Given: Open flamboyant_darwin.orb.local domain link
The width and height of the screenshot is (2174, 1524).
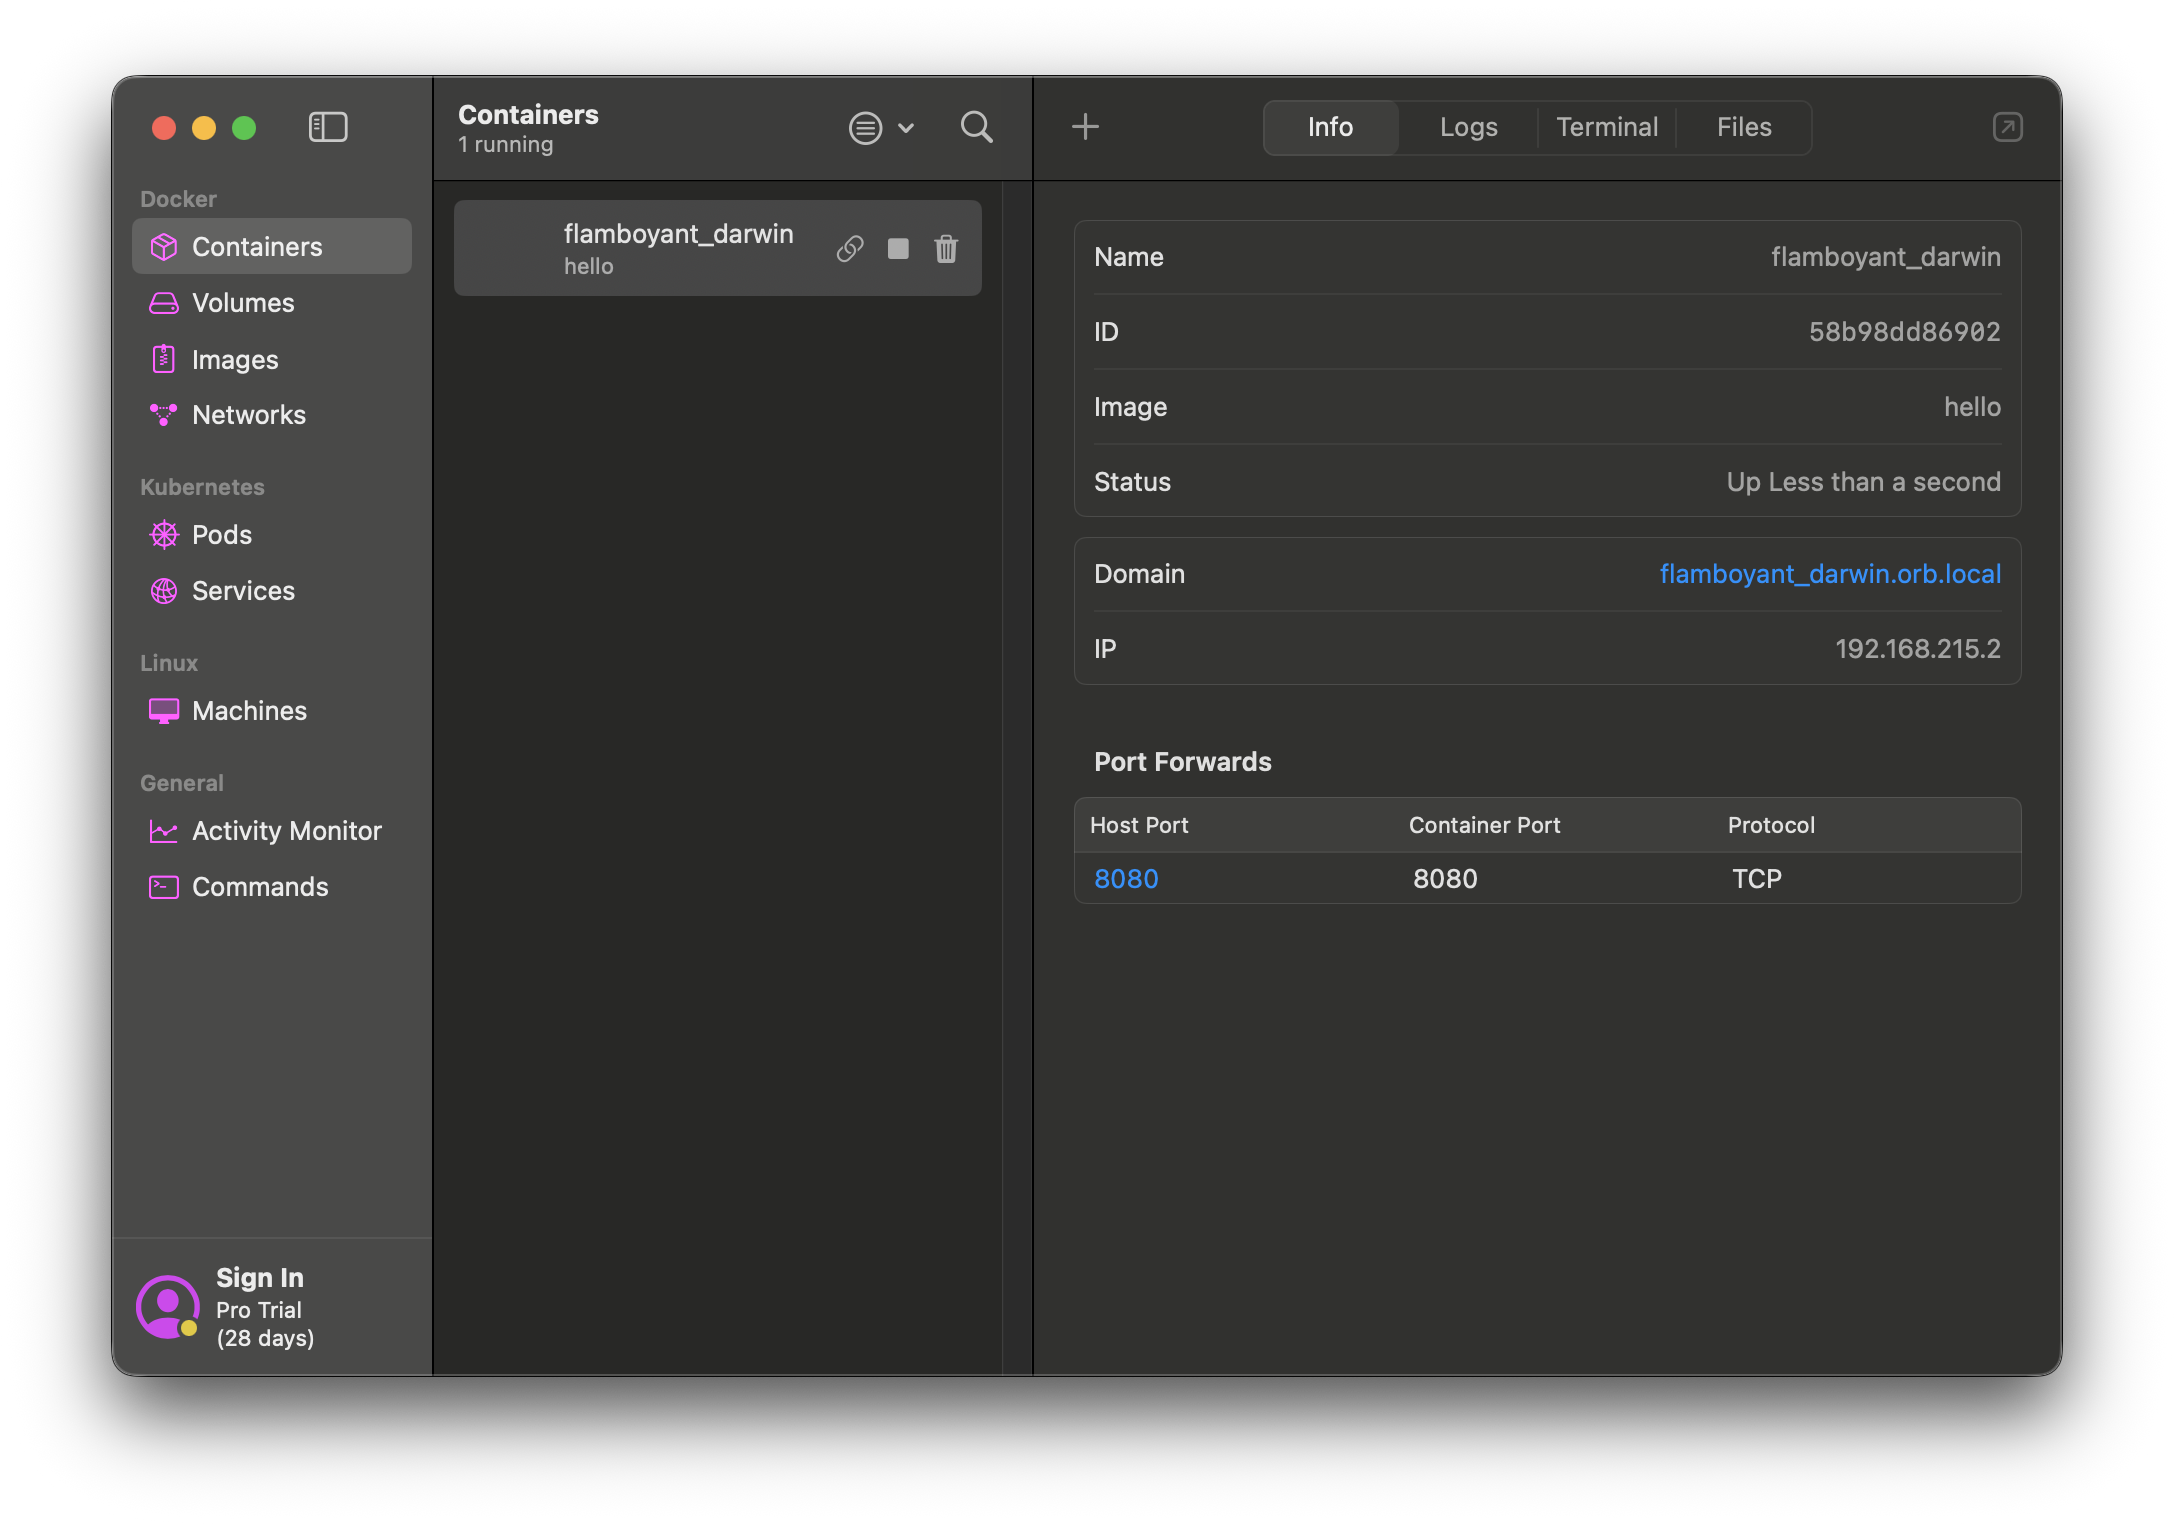Looking at the screenshot, I should click(1830, 574).
